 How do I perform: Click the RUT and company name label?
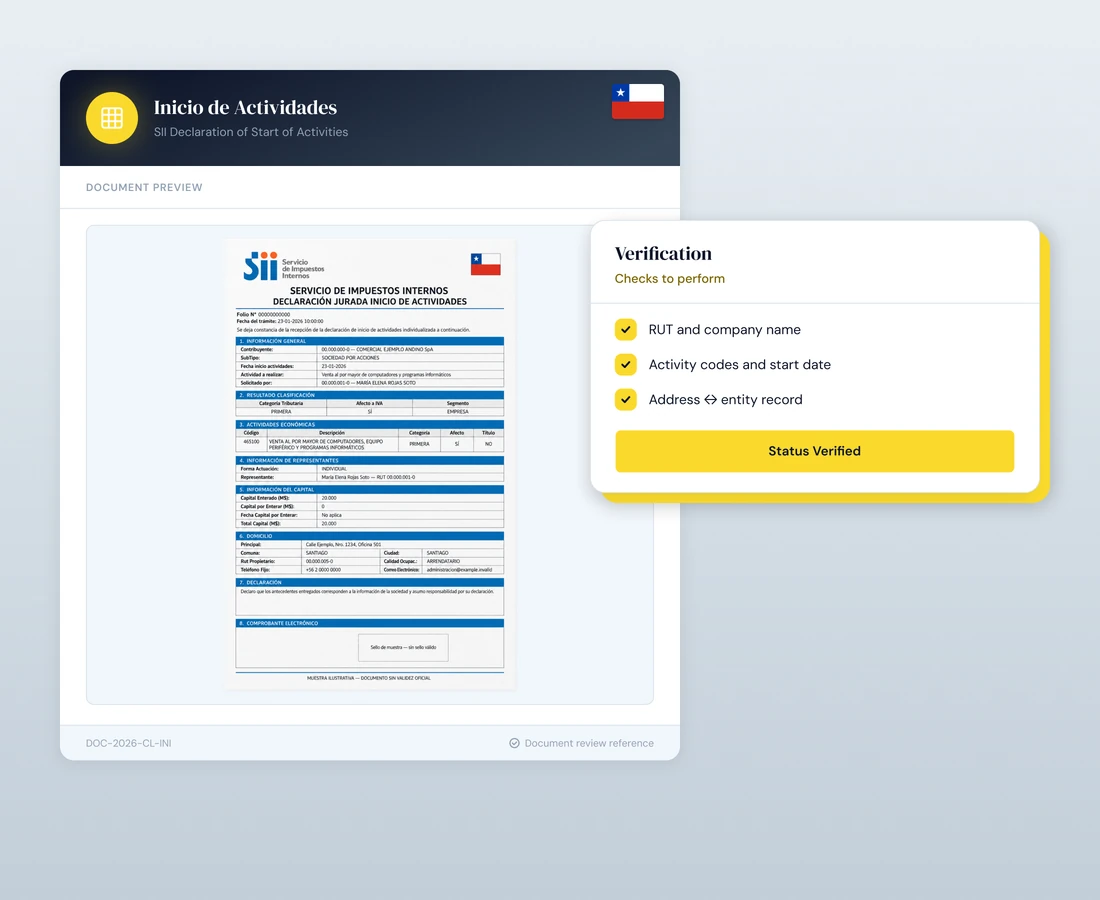pos(725,330)
